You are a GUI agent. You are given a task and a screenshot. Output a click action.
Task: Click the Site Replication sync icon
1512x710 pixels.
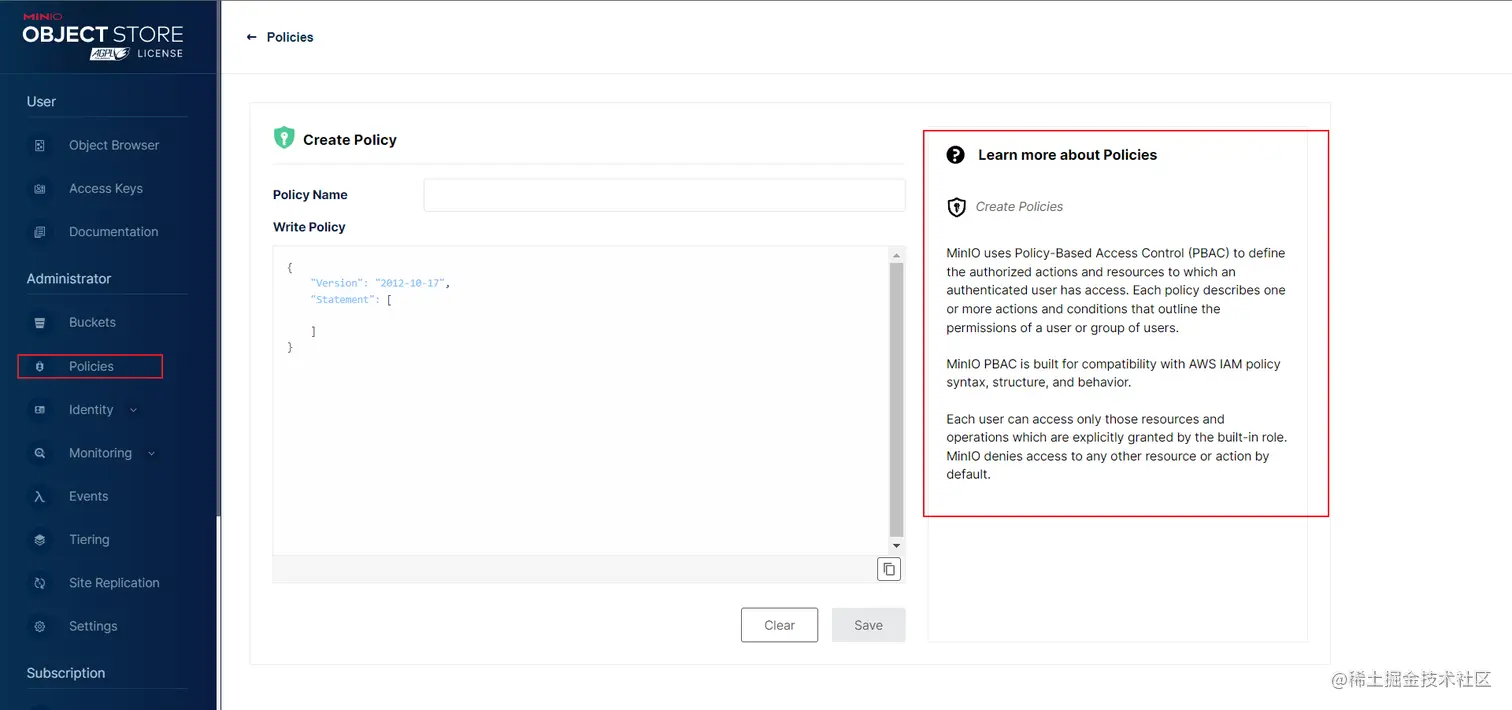(x=40, y=583)
